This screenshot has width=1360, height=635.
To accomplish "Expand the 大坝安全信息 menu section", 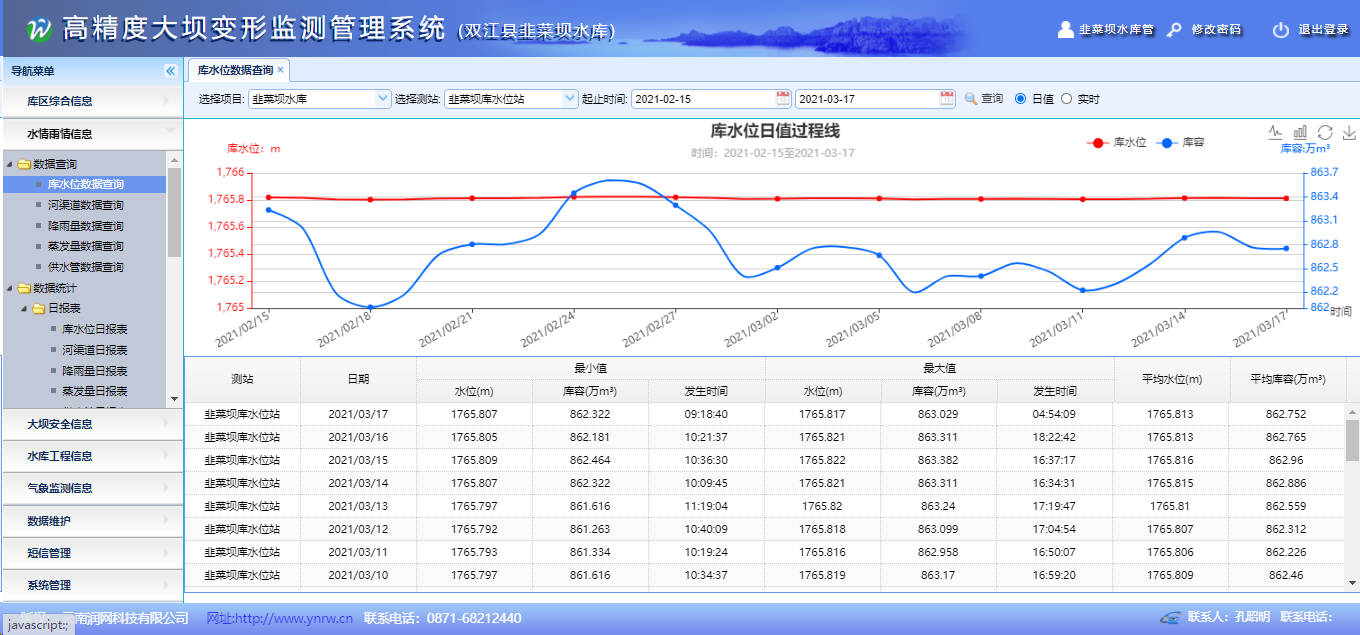I will click(91, 424).
